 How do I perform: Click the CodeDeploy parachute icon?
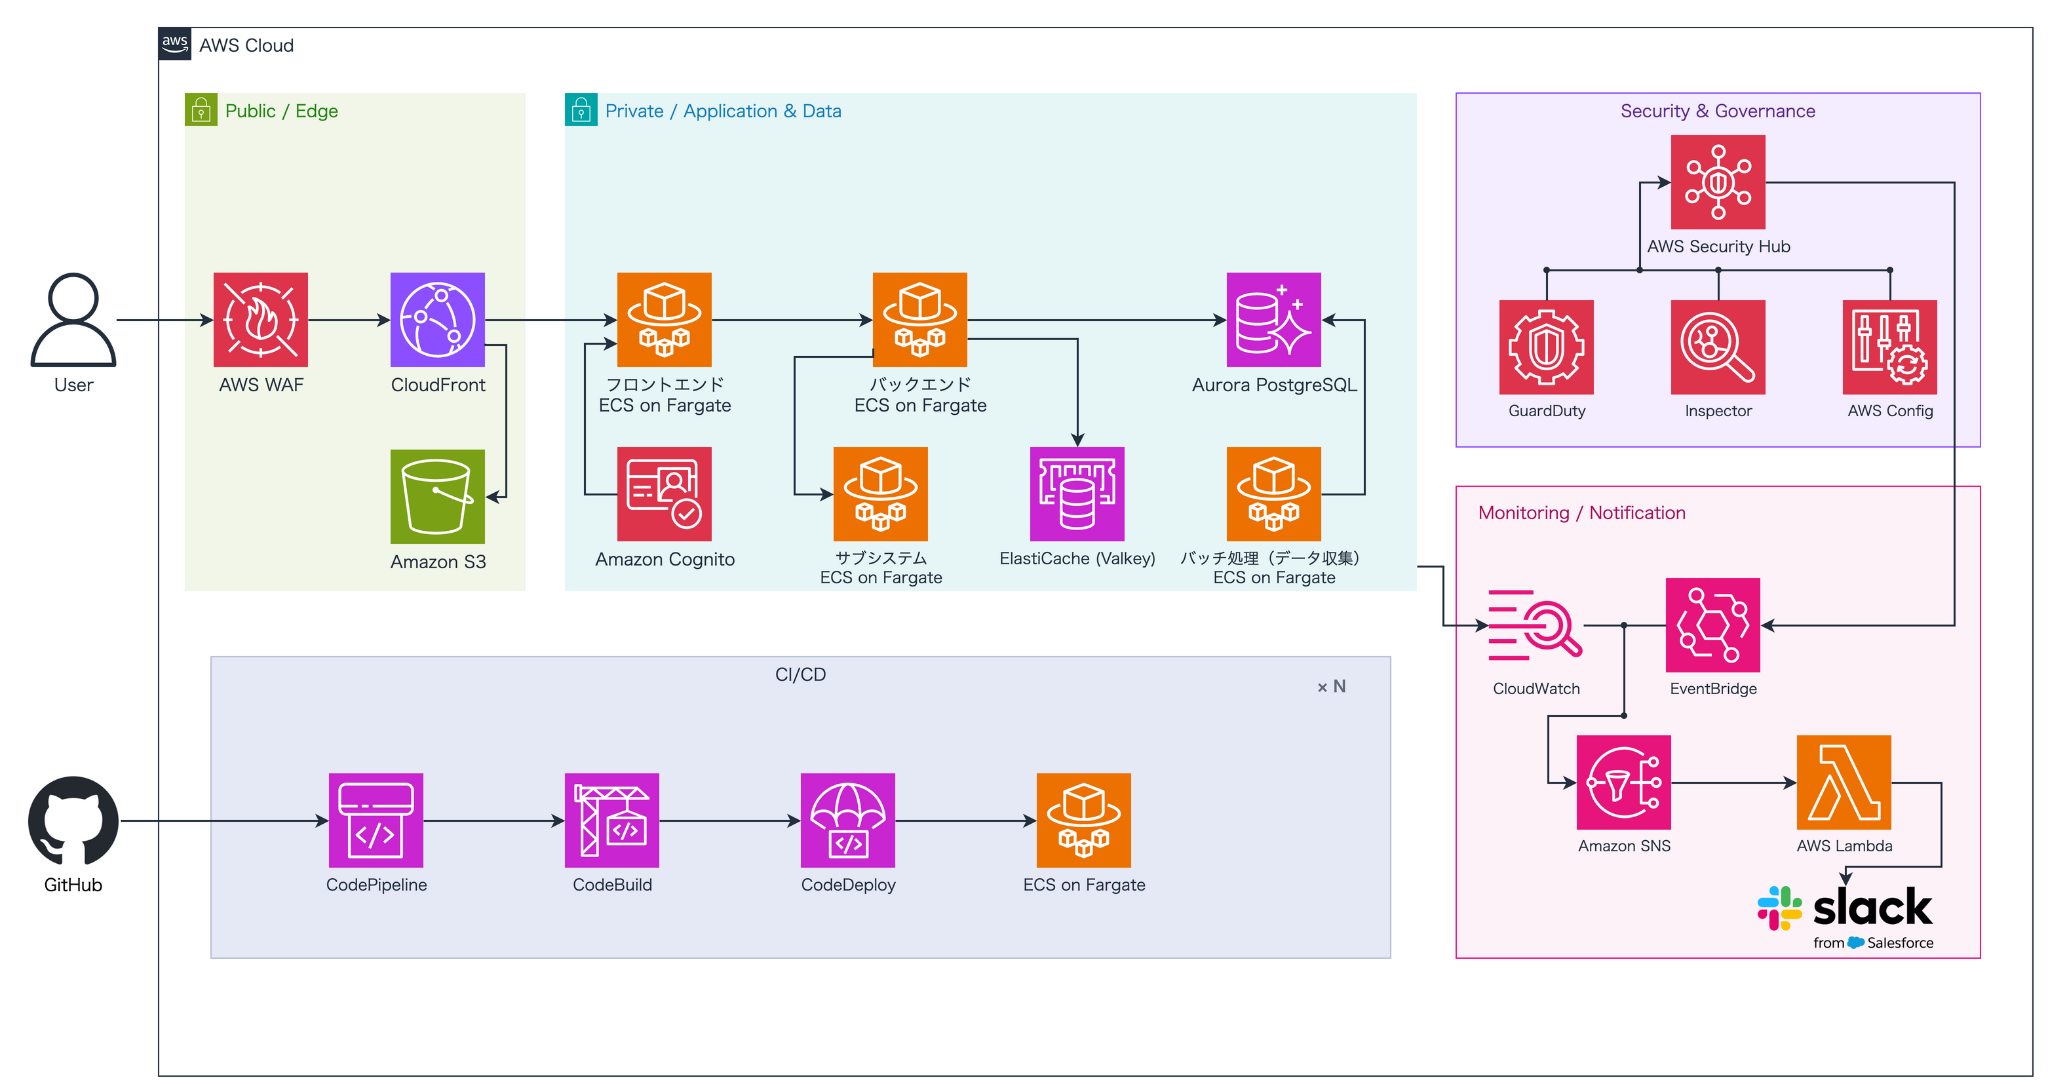pyautogui.click(x=848, y=820)
